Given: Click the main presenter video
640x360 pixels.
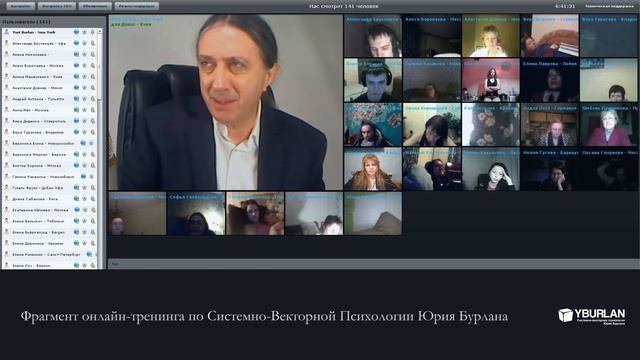Looking at the screenshot, I should click(226, 102).
